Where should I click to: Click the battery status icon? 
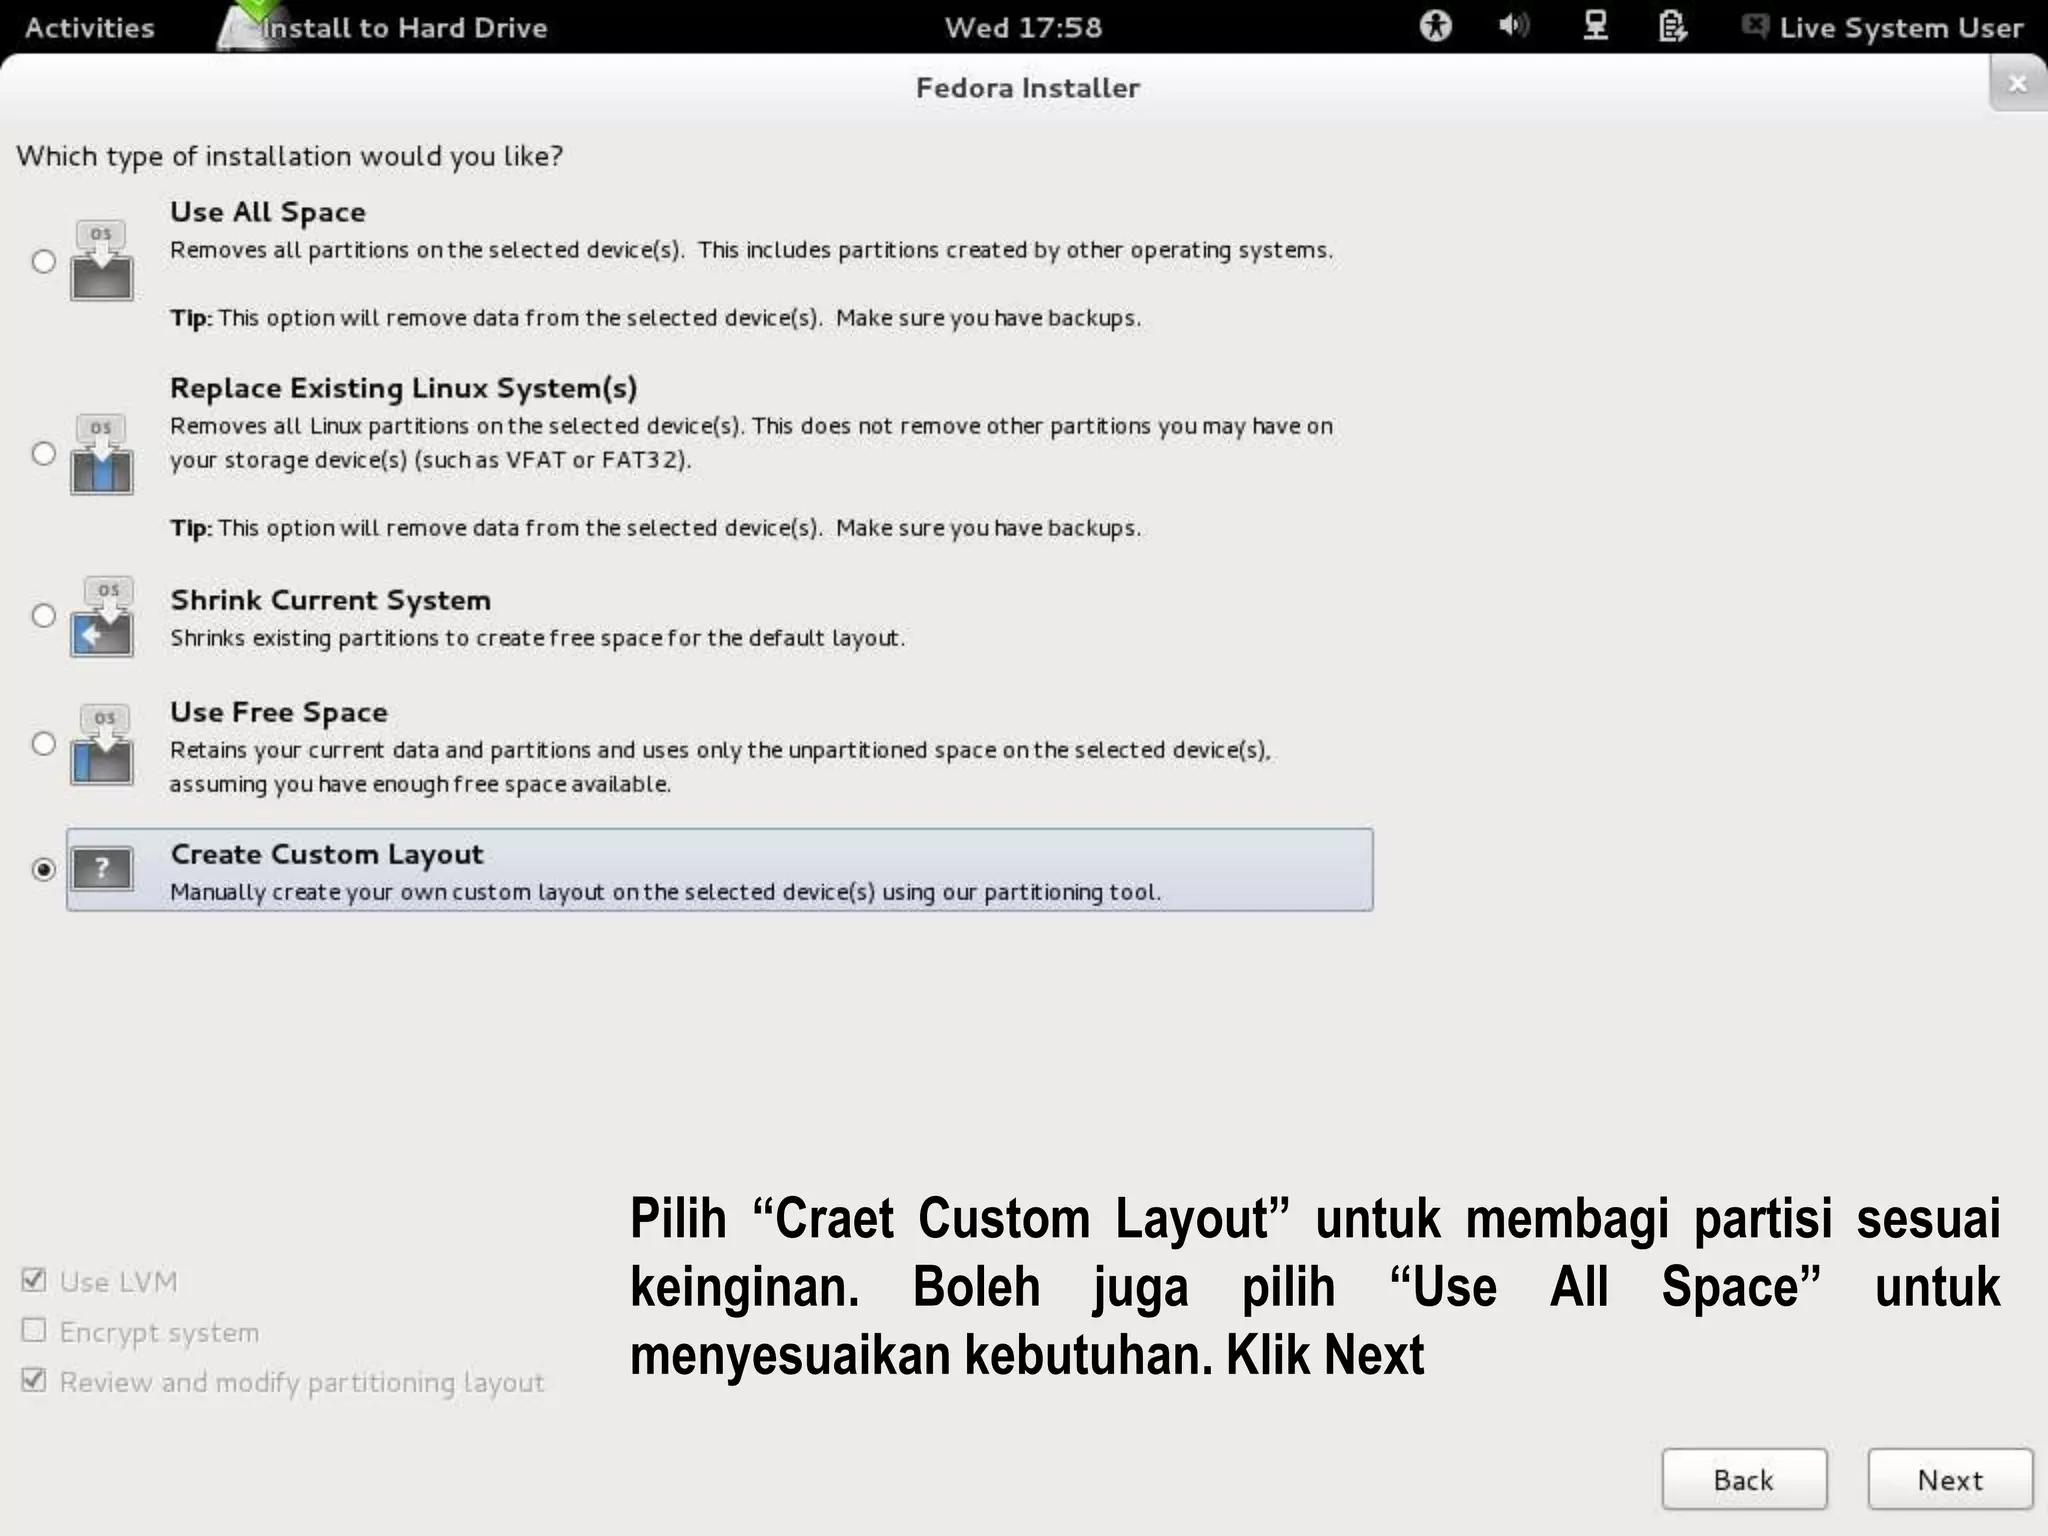[1673, 26]
